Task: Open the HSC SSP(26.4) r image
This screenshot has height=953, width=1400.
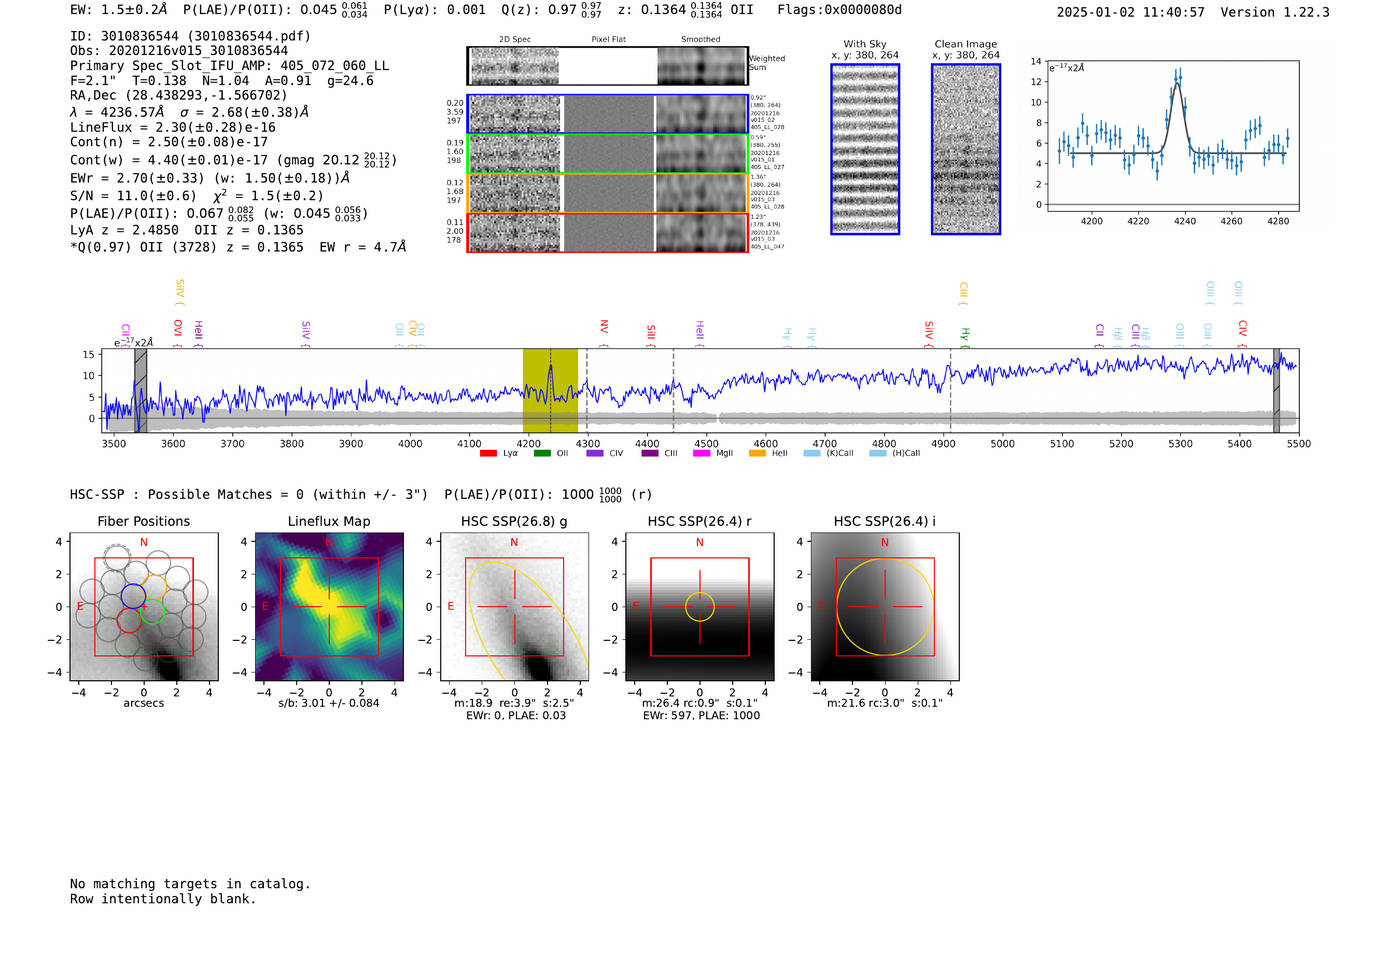Action: pos(699,607)
